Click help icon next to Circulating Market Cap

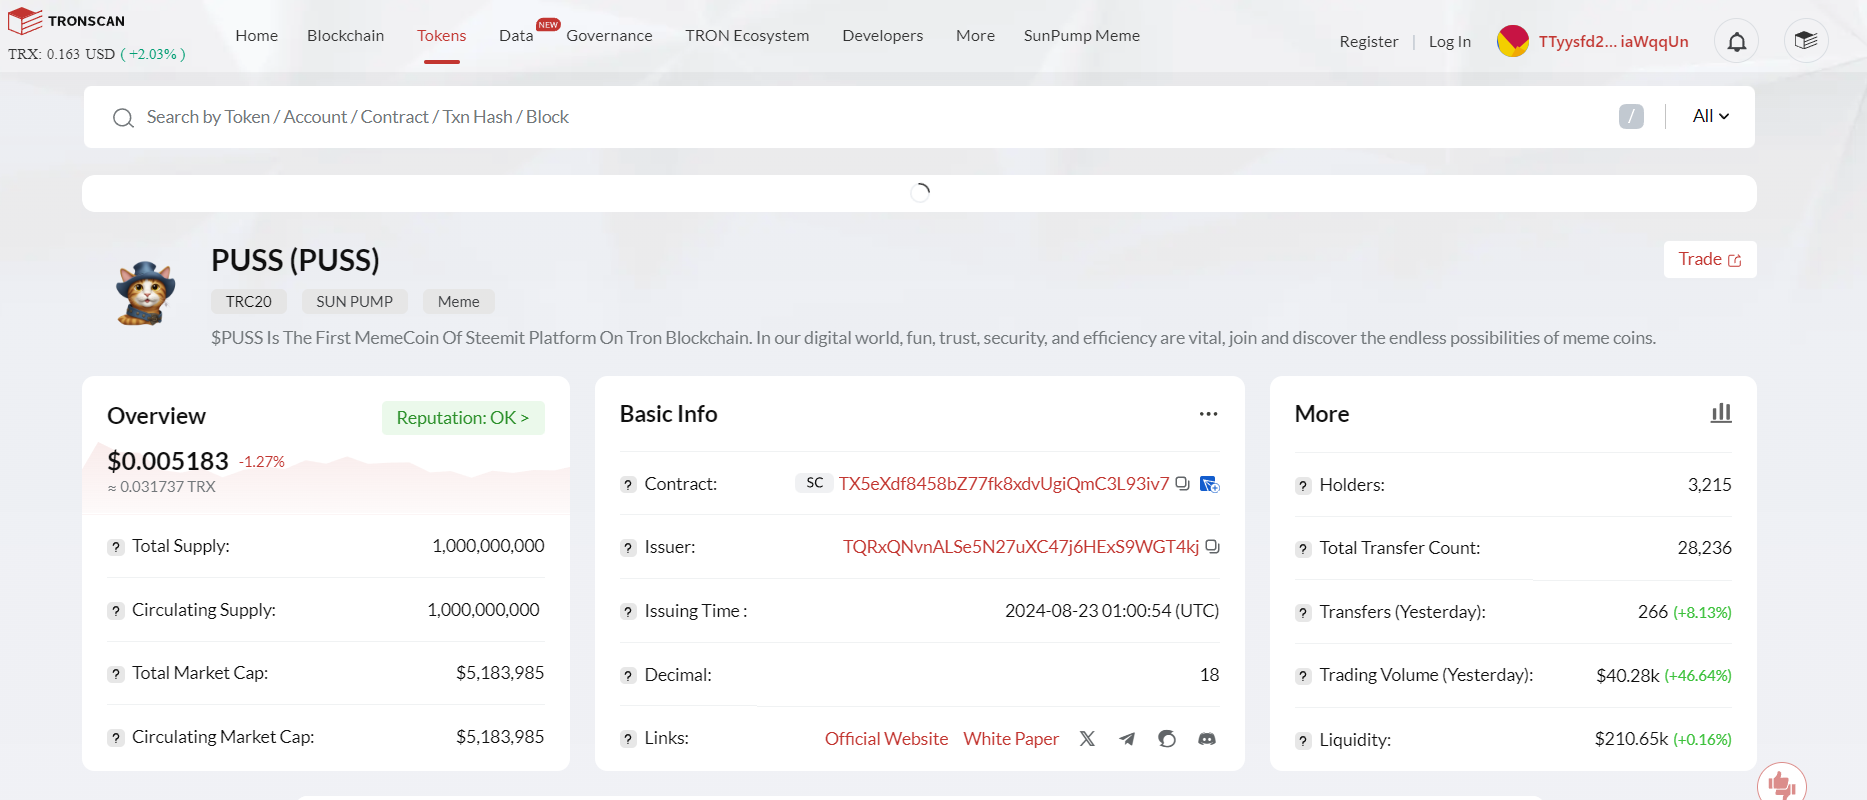116,738
